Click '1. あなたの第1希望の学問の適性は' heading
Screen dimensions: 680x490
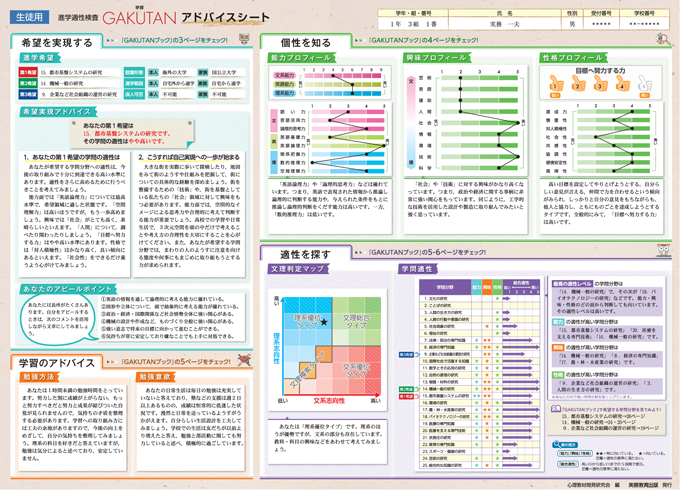pyautogui.click(x=72, y=157)
